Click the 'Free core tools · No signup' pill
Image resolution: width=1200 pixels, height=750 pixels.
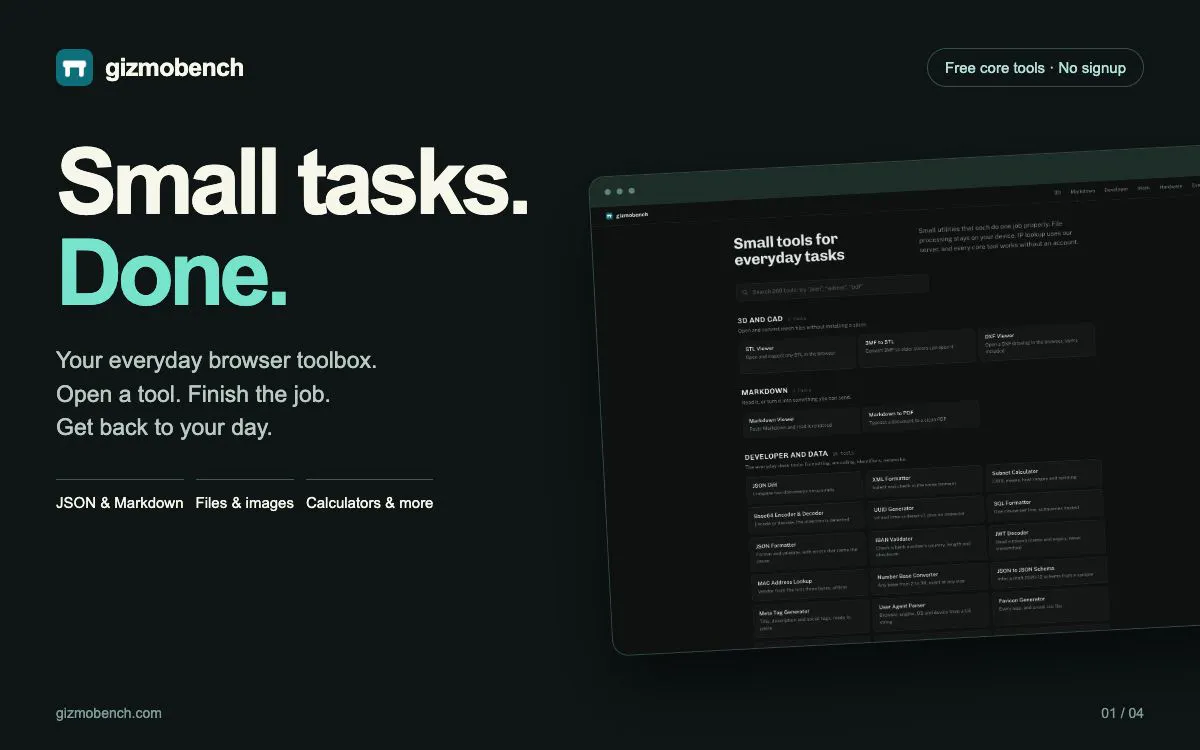[1035, 68]
